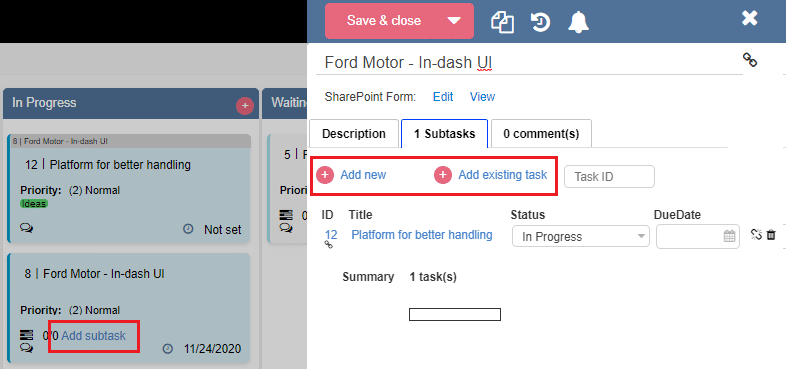The height and width of the screenshot is (369, 786).
Task: Open card 8 Ford Motor - In-dash UI
Action: (x=129, y=308)
